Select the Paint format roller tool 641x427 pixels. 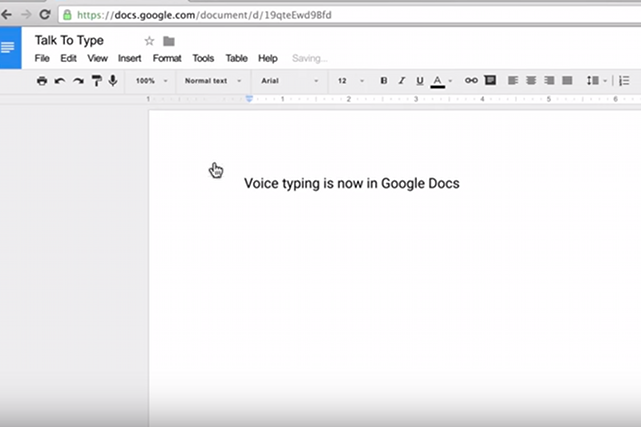click(x=96, y=80)
